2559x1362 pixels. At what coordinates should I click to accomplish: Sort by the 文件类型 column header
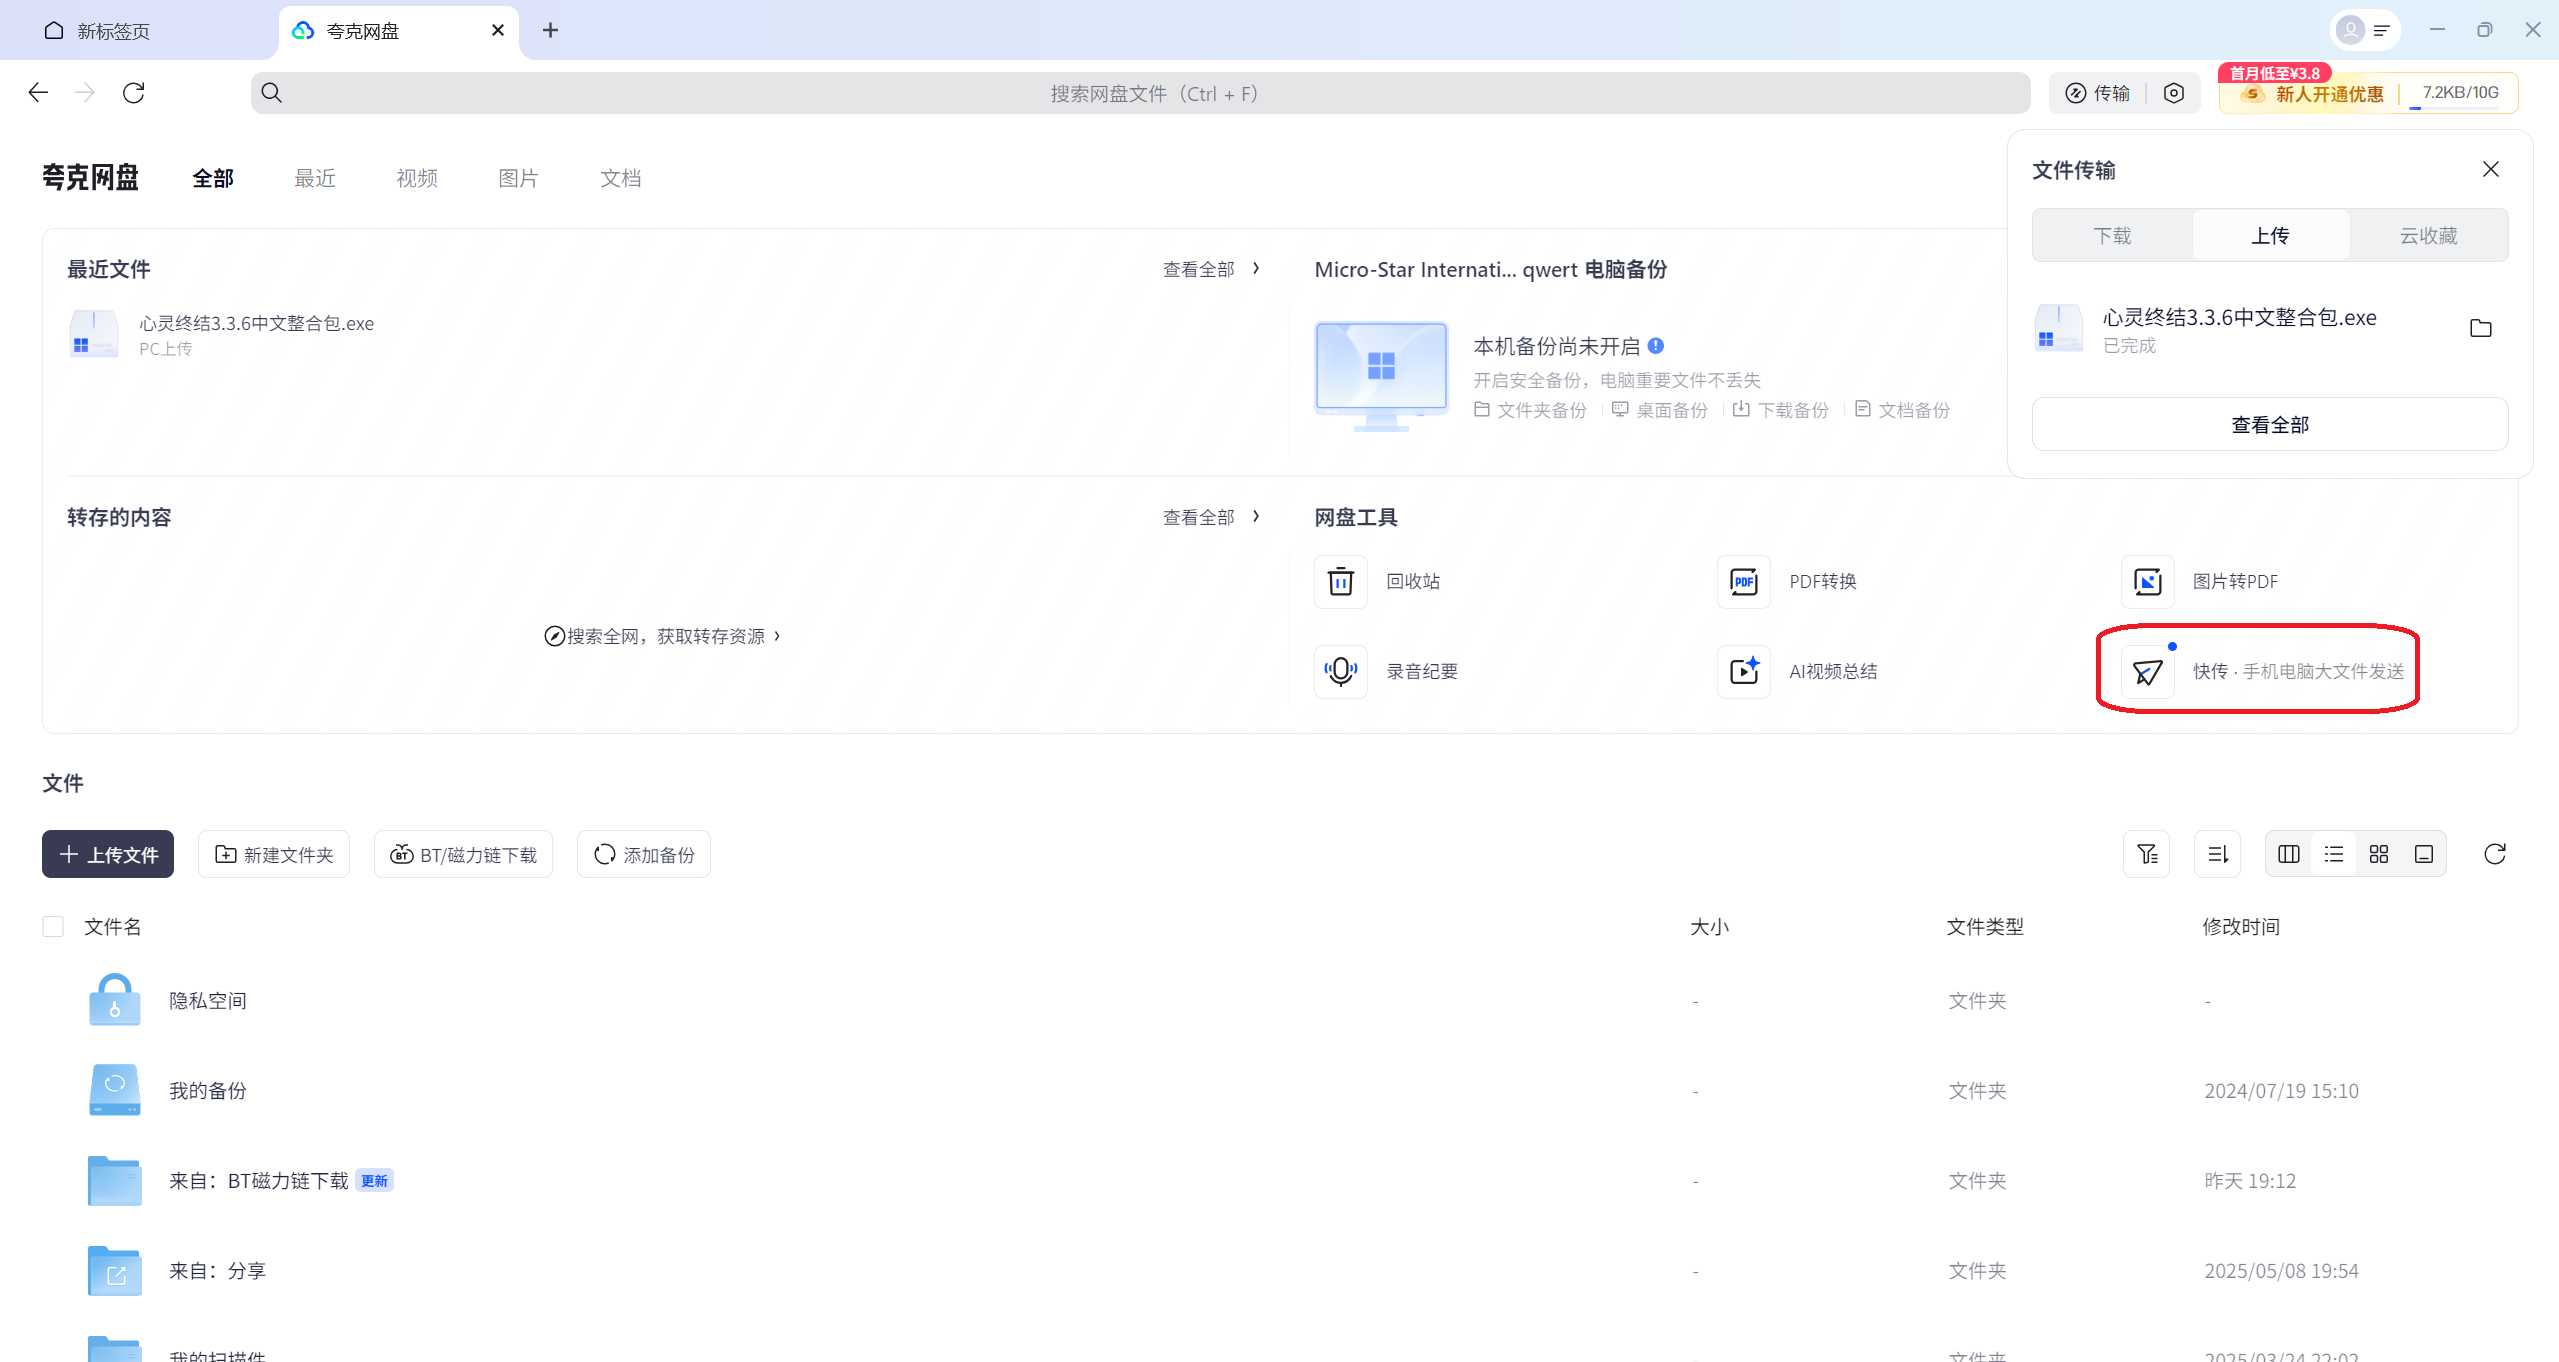tap(1985, 927)
